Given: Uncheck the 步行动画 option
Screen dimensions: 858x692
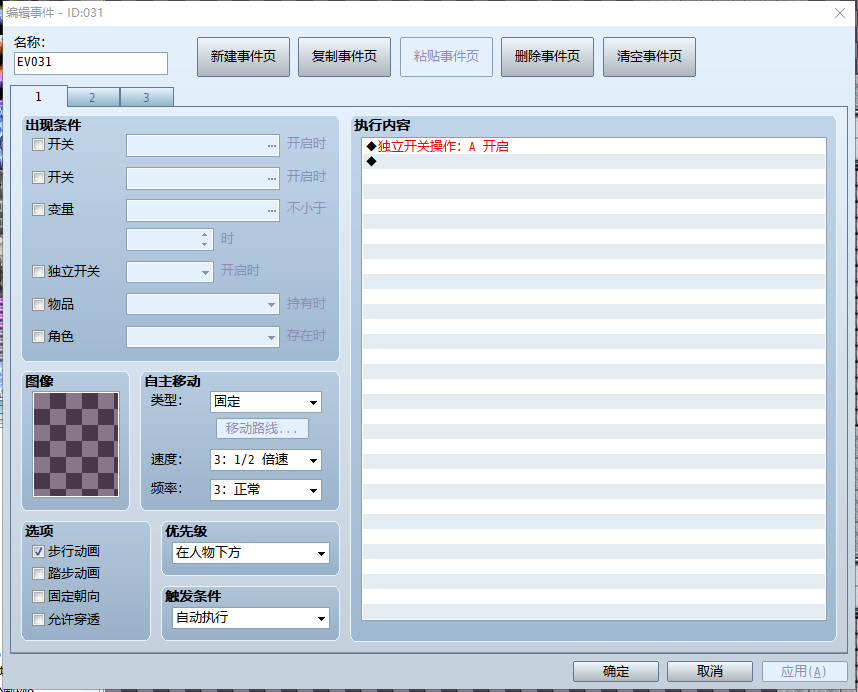Looking at the screenshot, I should pos(38,551).
